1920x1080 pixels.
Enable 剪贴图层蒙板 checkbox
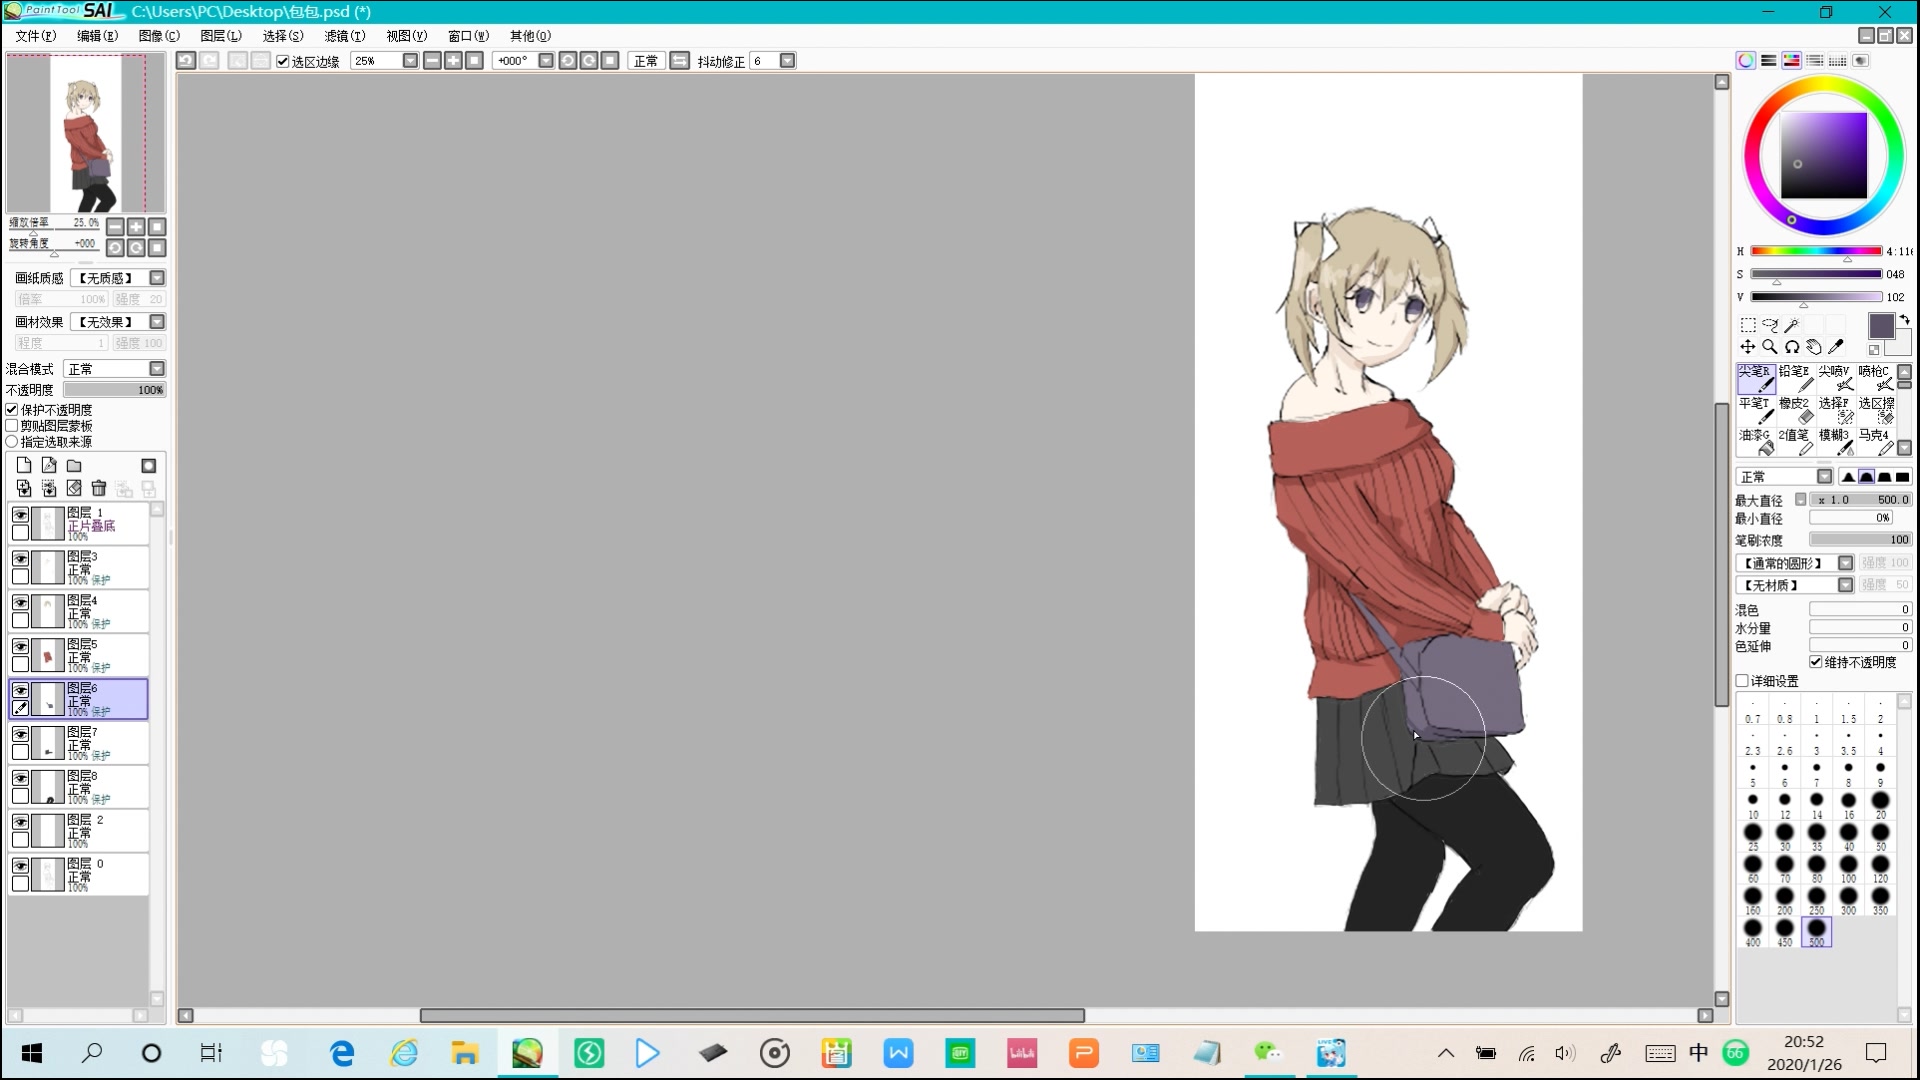click(x=13, y=426)
